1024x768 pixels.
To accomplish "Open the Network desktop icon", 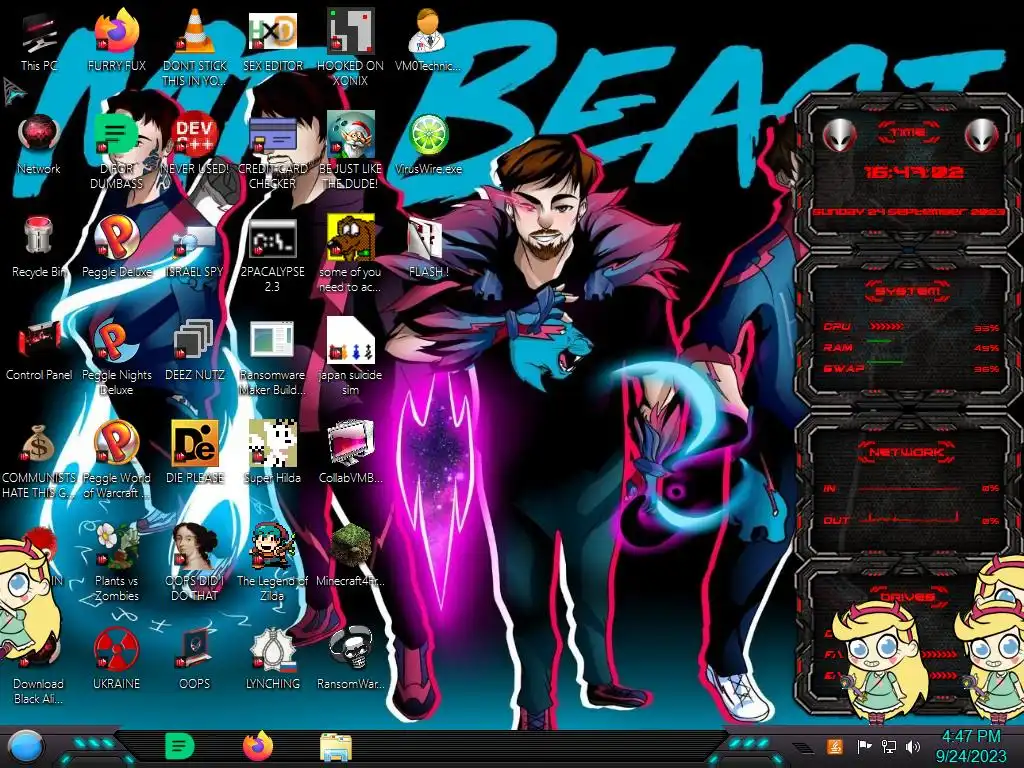I will click(x=39, y=135).
